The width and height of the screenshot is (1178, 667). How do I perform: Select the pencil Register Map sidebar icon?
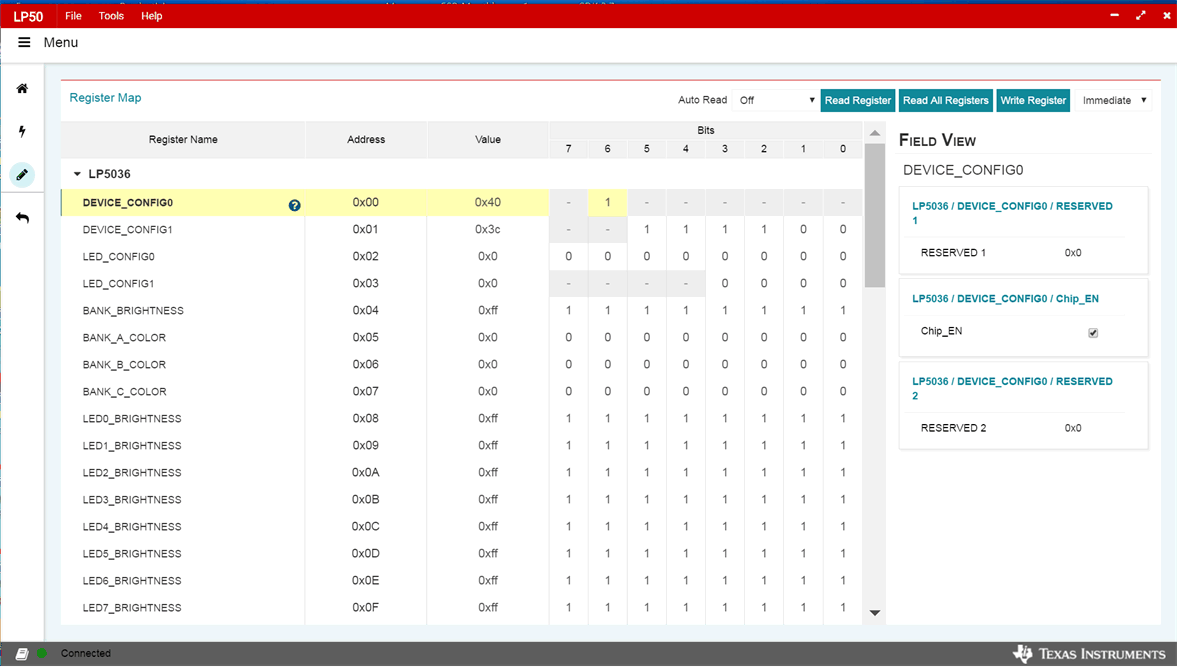coord(22,175)
